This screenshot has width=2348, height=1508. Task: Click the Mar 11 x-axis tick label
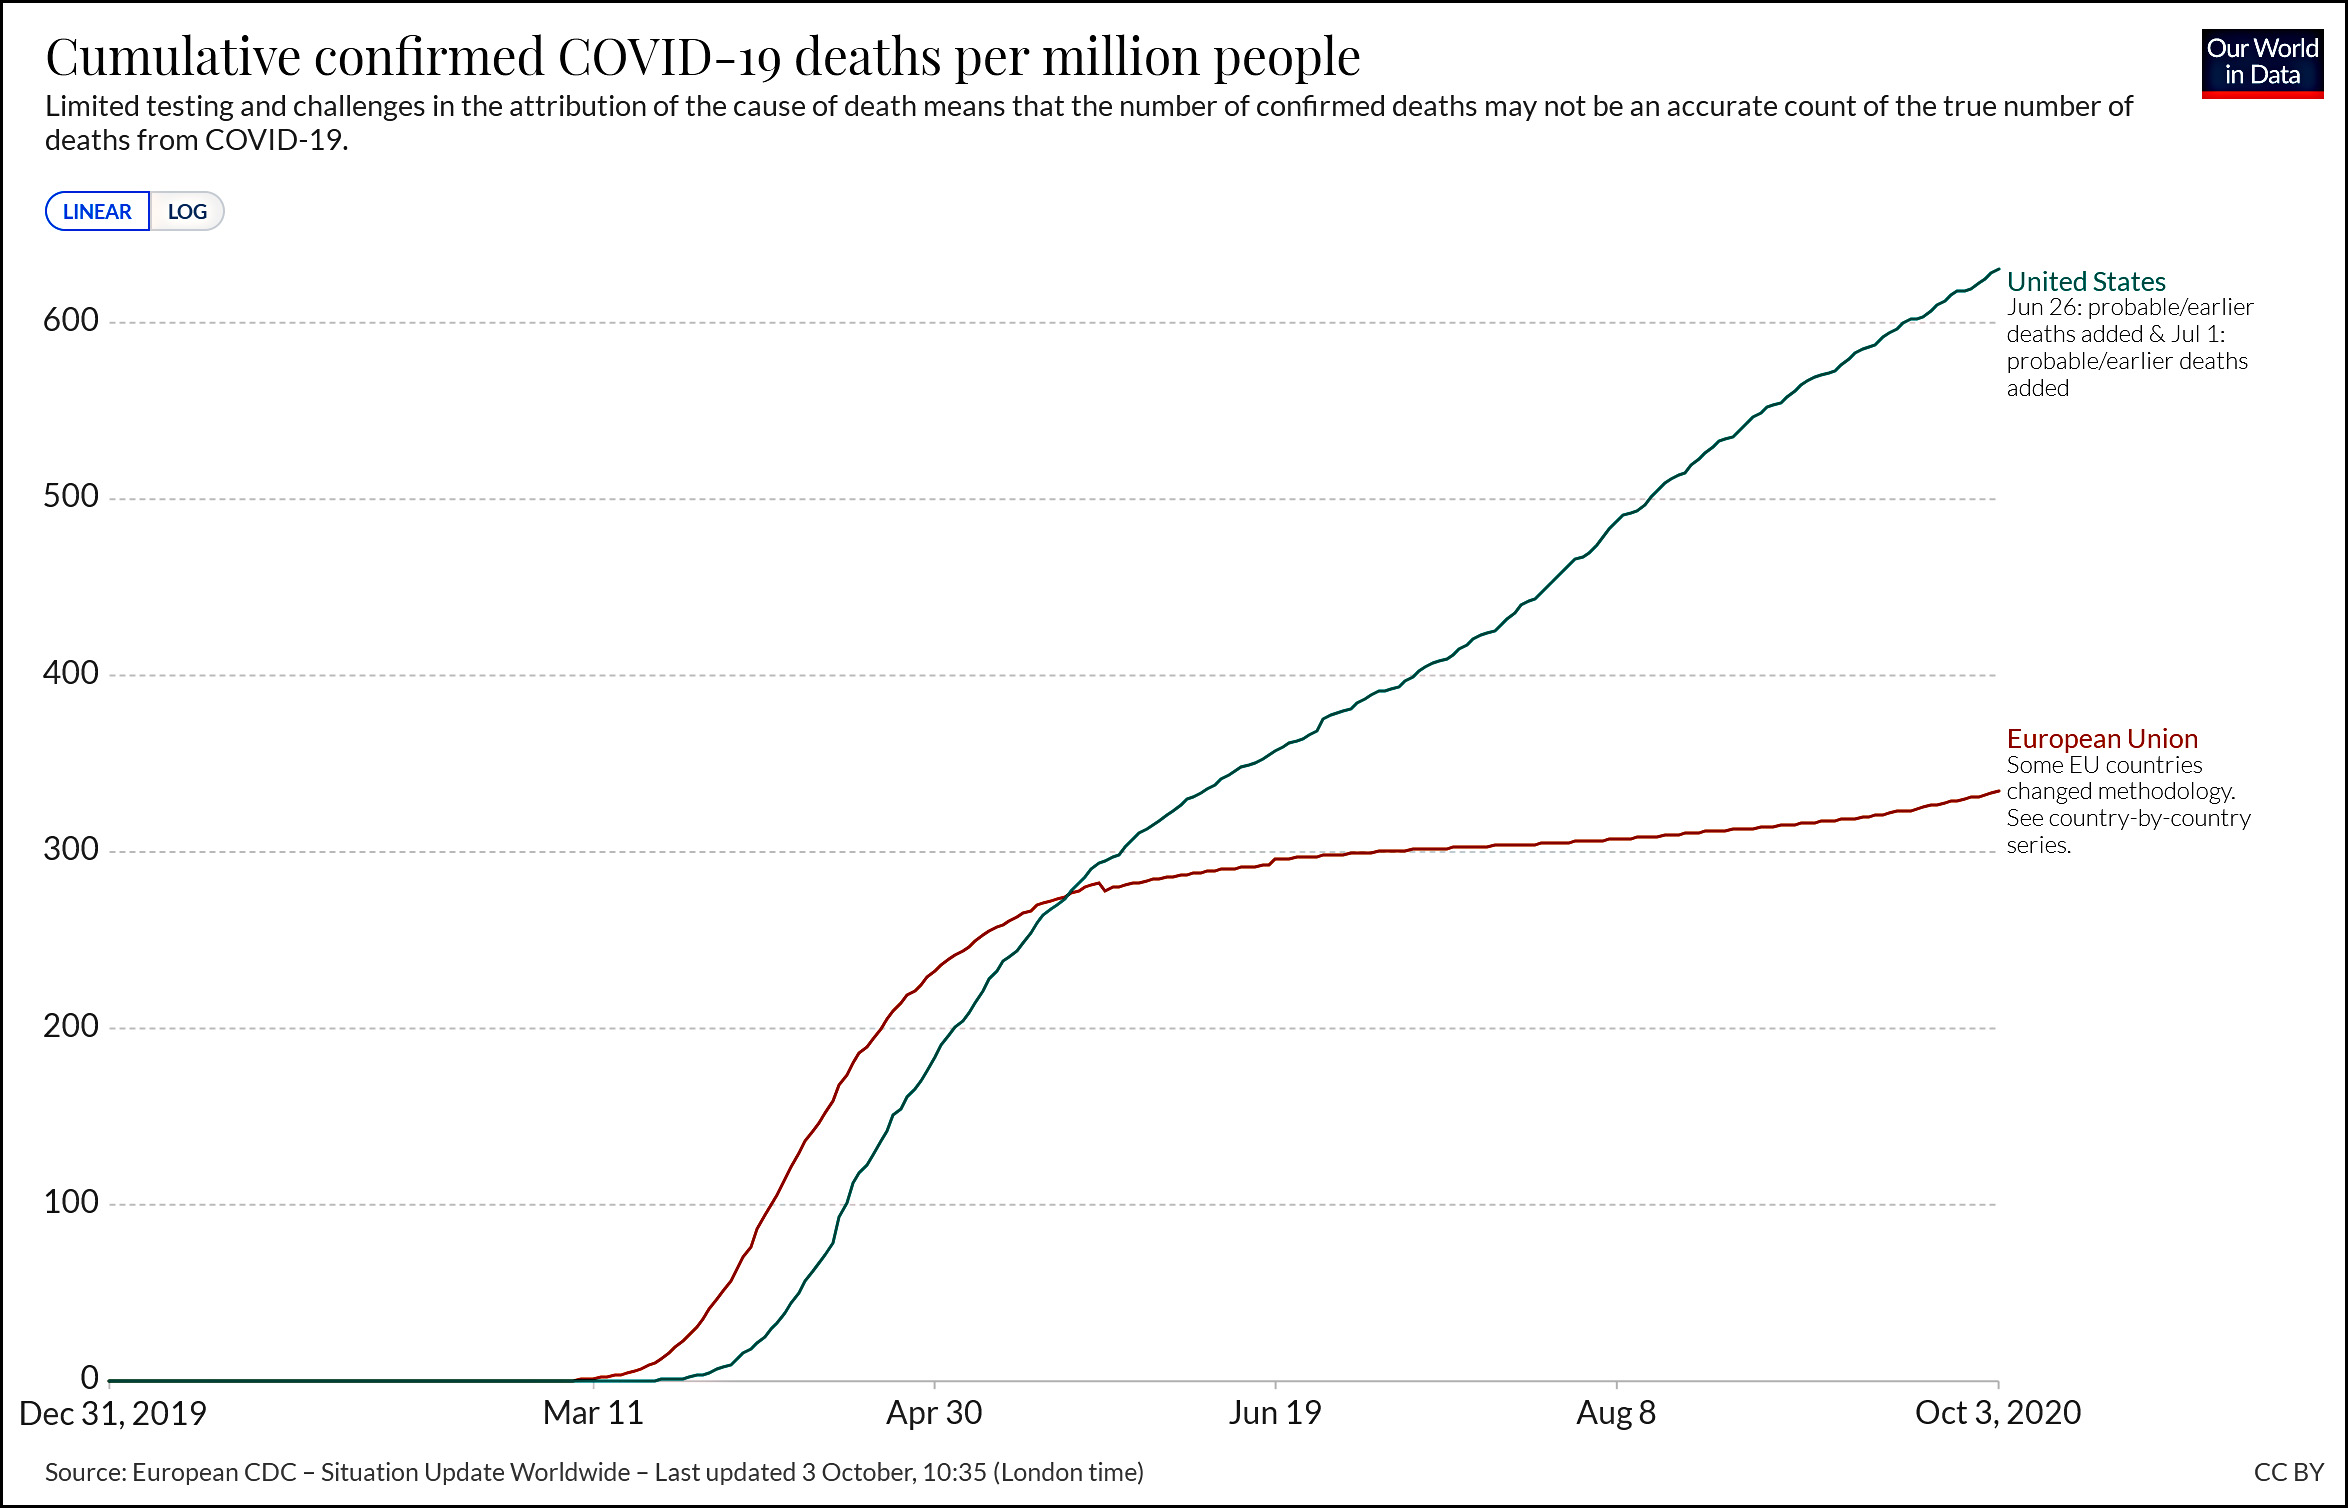tap(593, 1412)
